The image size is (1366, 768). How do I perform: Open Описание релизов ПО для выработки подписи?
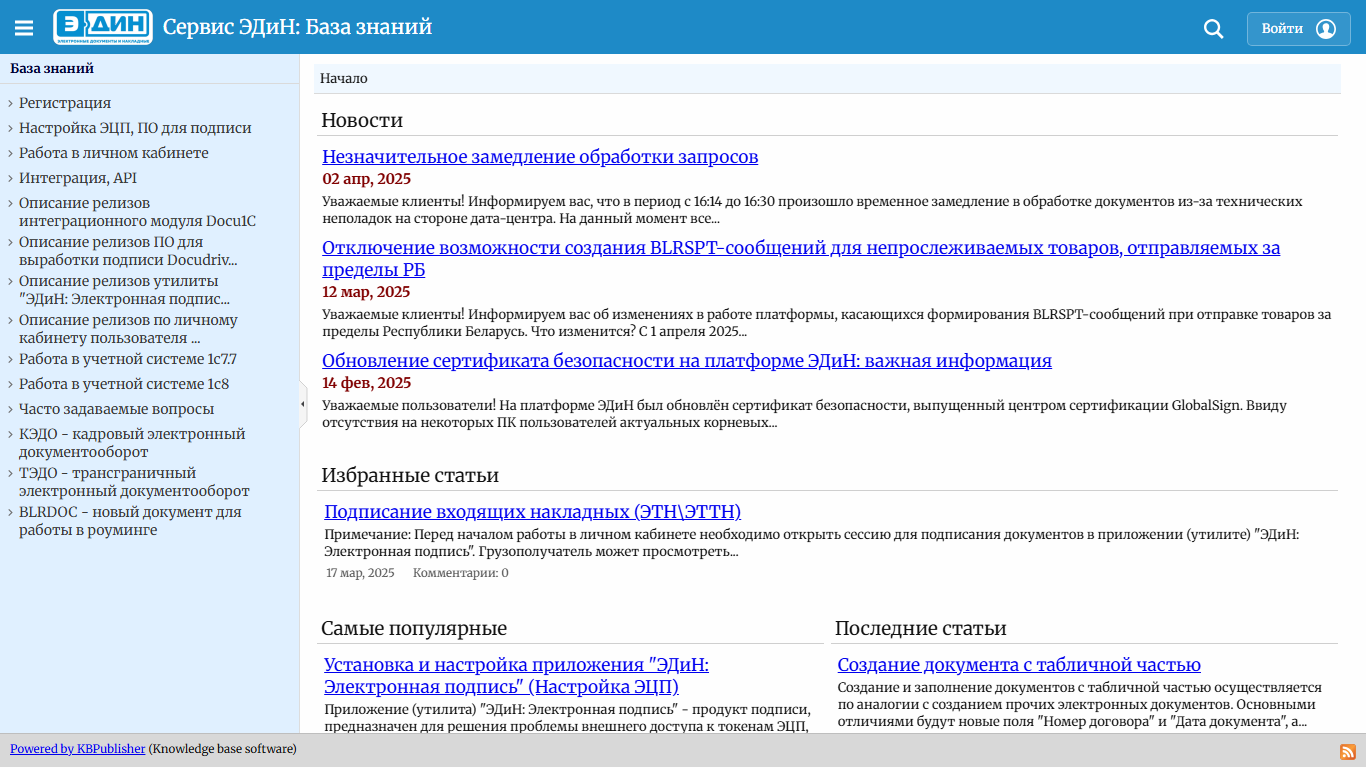point(128,251)
